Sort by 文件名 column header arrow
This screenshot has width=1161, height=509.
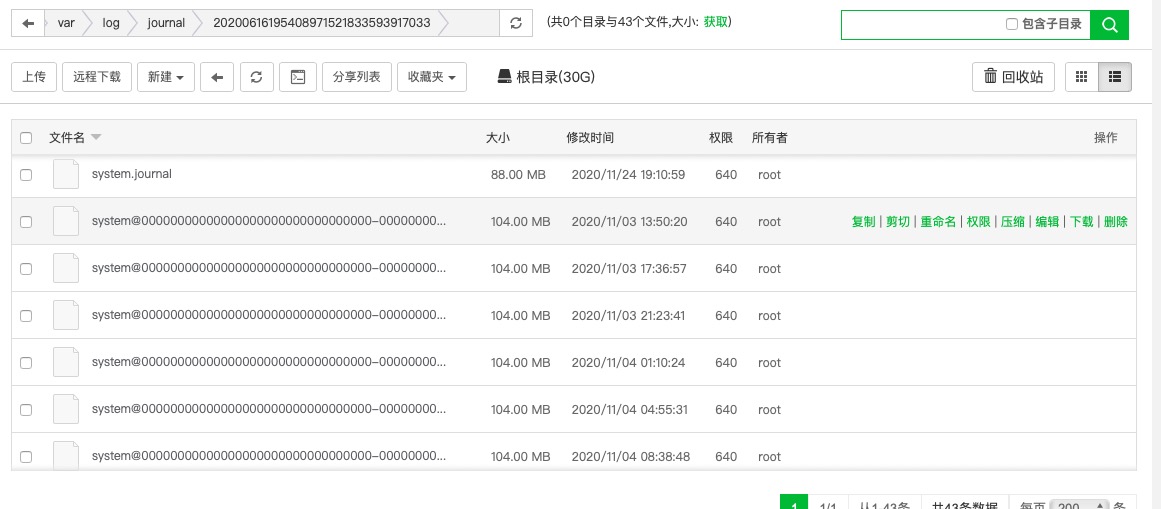click(x=96, y=138)
